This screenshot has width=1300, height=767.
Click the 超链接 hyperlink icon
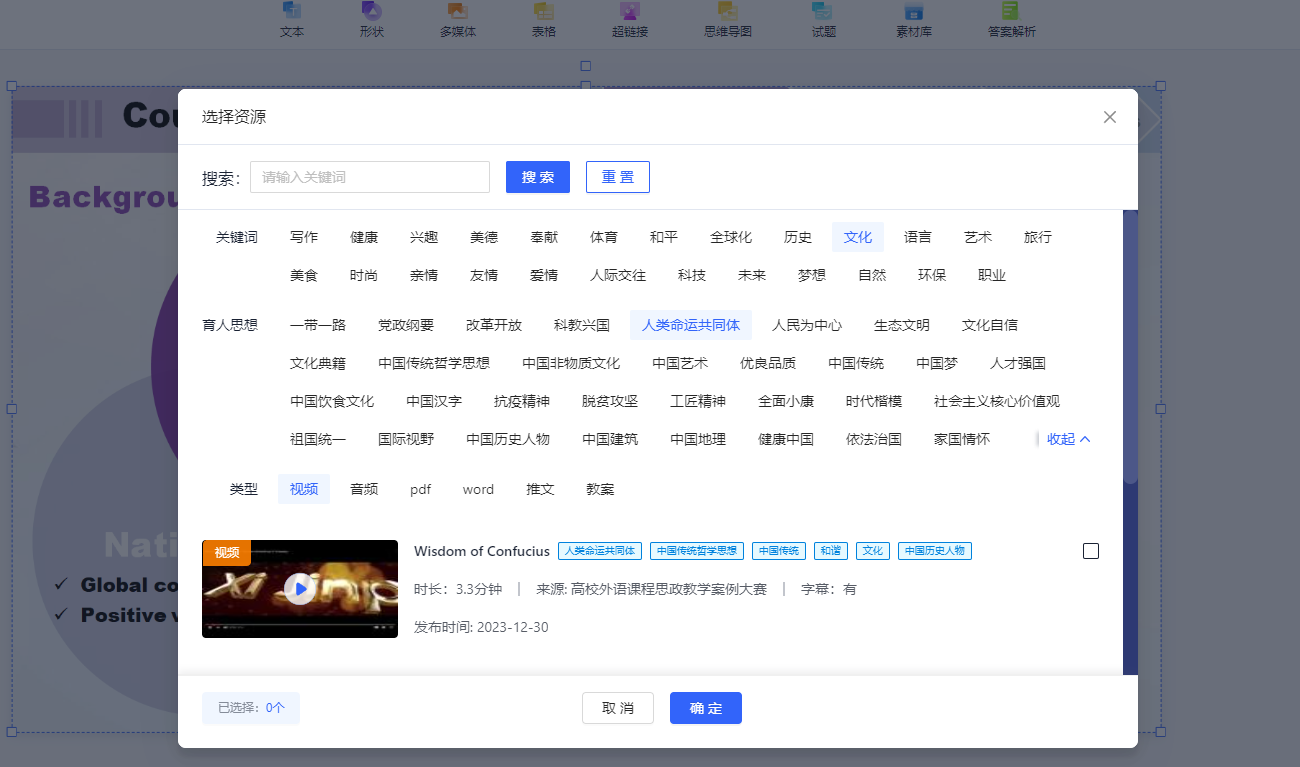[630, 12]
